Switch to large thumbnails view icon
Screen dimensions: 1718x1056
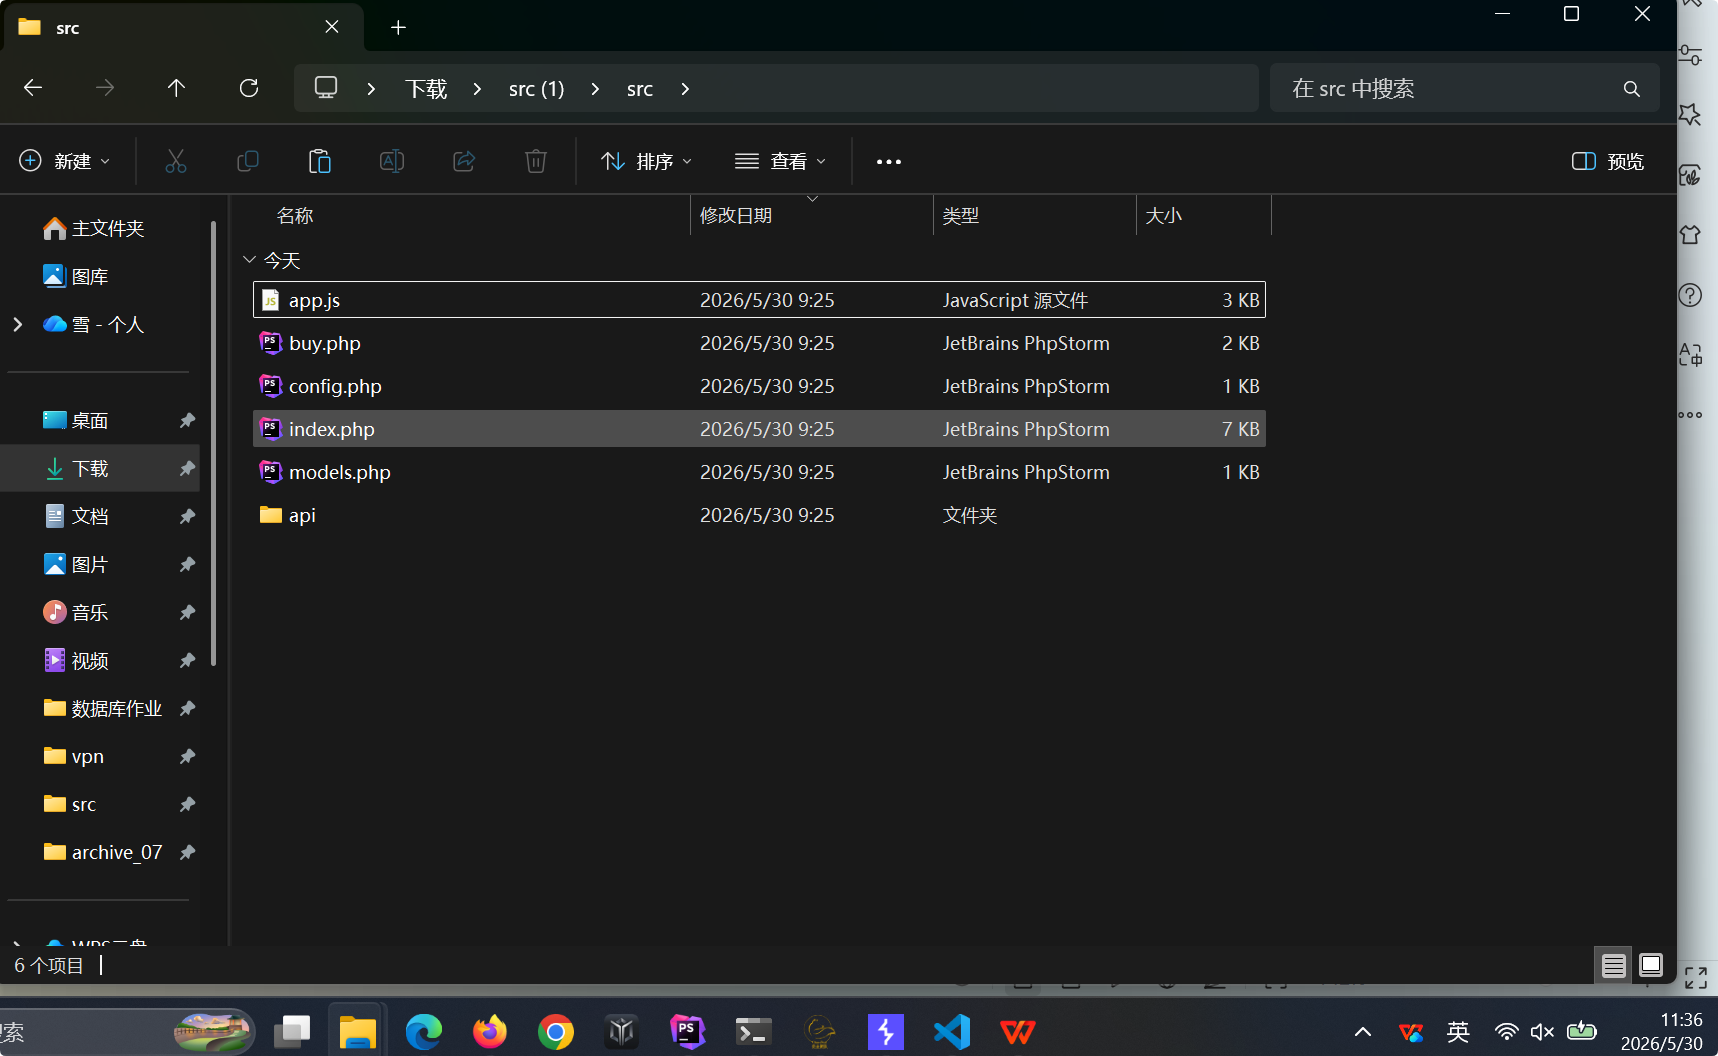[1651, 965]
